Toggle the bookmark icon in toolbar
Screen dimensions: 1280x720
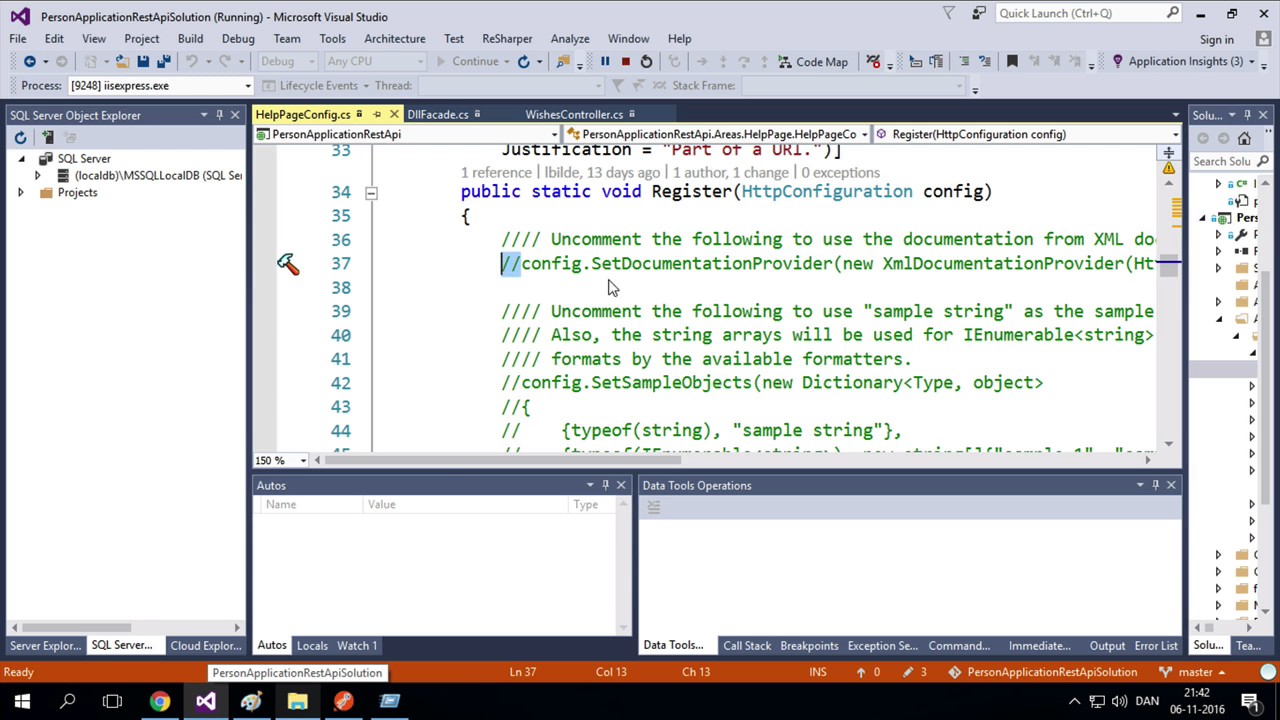pos(1012,62)
